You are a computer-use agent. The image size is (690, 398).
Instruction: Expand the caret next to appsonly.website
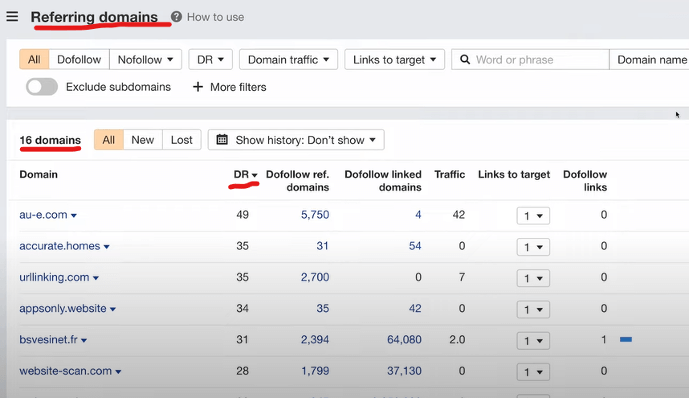[x=113, y=310]
